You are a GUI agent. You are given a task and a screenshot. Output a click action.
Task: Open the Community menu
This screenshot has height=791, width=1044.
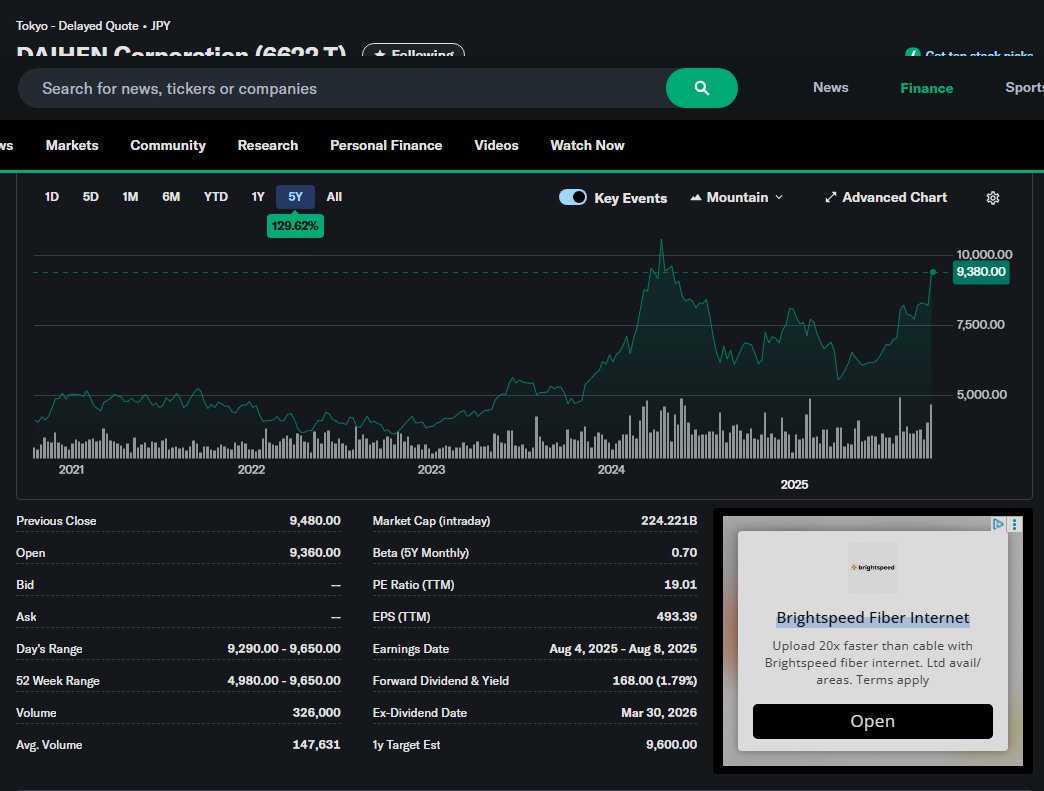click(168, 145)
